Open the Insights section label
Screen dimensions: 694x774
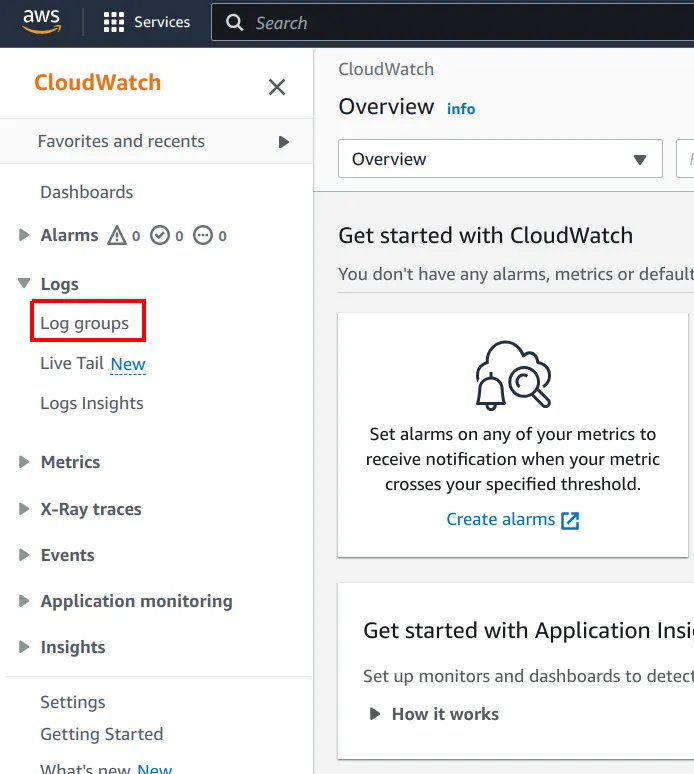[73, 647]
